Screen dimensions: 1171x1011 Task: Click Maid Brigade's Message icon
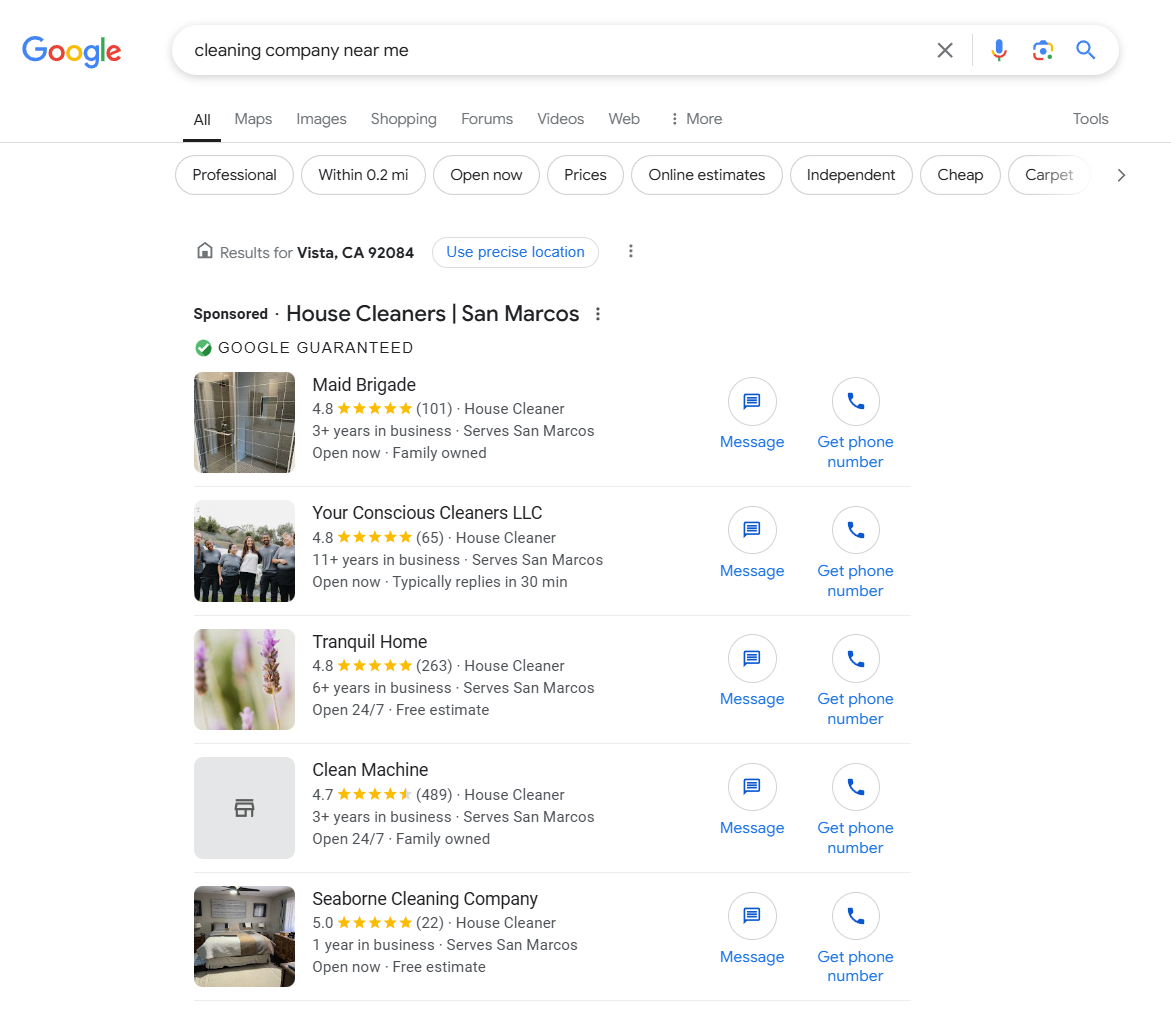click(x=752, y=402)
